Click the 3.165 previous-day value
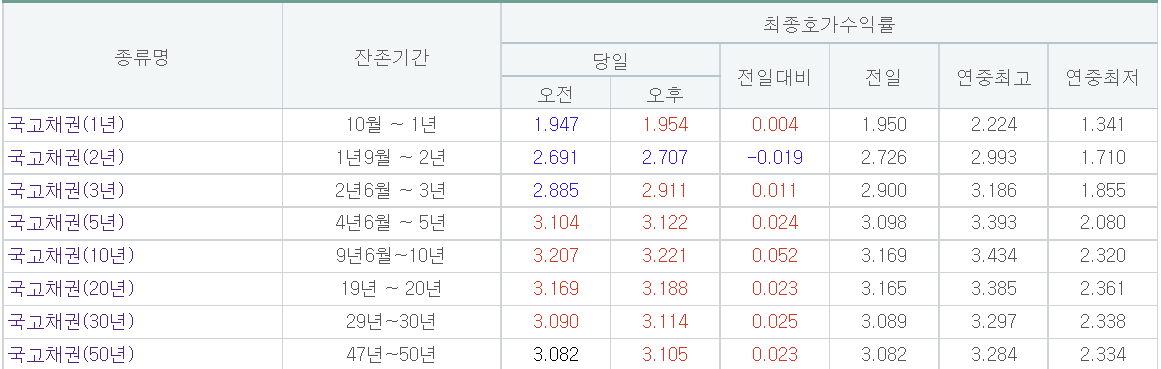 click(x=884, y=289)
